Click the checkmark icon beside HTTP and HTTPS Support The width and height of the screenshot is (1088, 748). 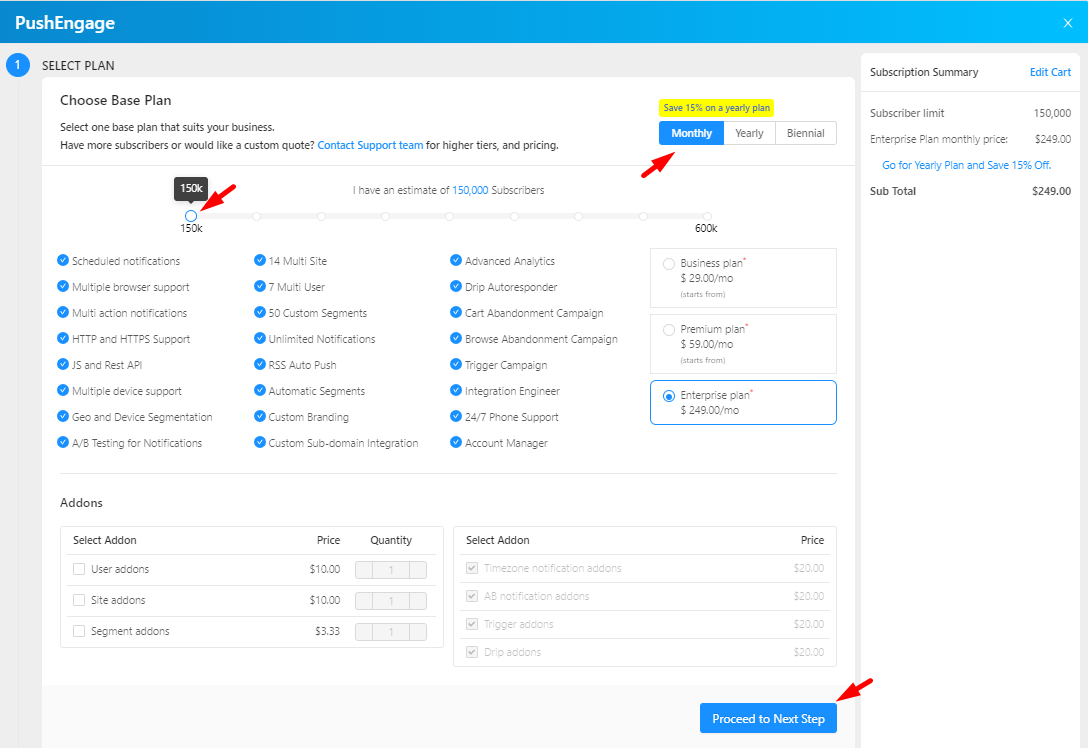coord(63,339)
